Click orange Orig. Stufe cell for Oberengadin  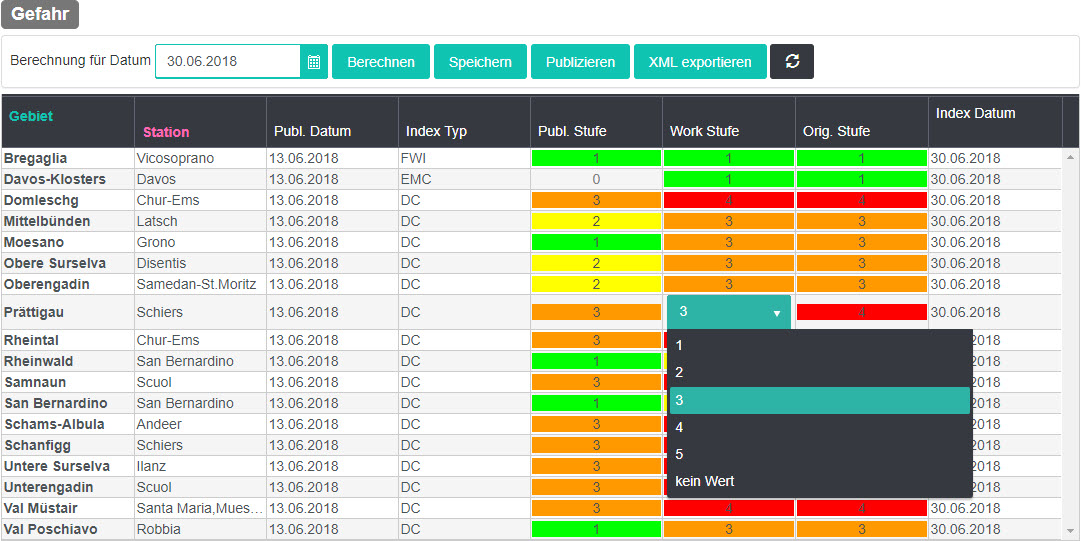click(x=862, y=285)
